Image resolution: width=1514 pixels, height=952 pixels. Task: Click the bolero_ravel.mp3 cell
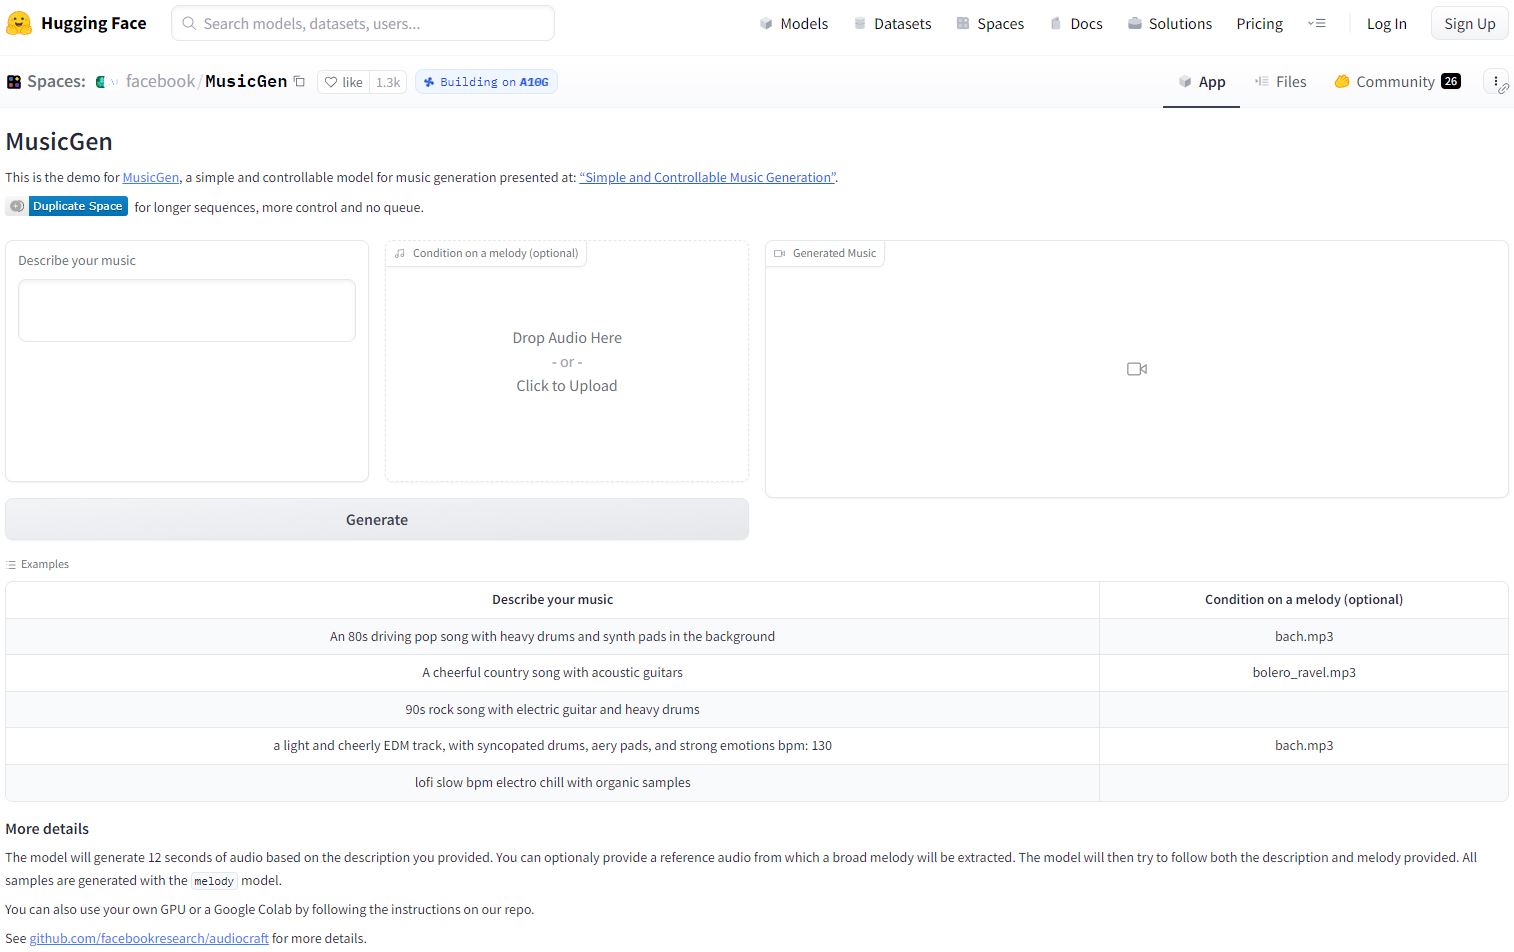[x=1304, y=673]
